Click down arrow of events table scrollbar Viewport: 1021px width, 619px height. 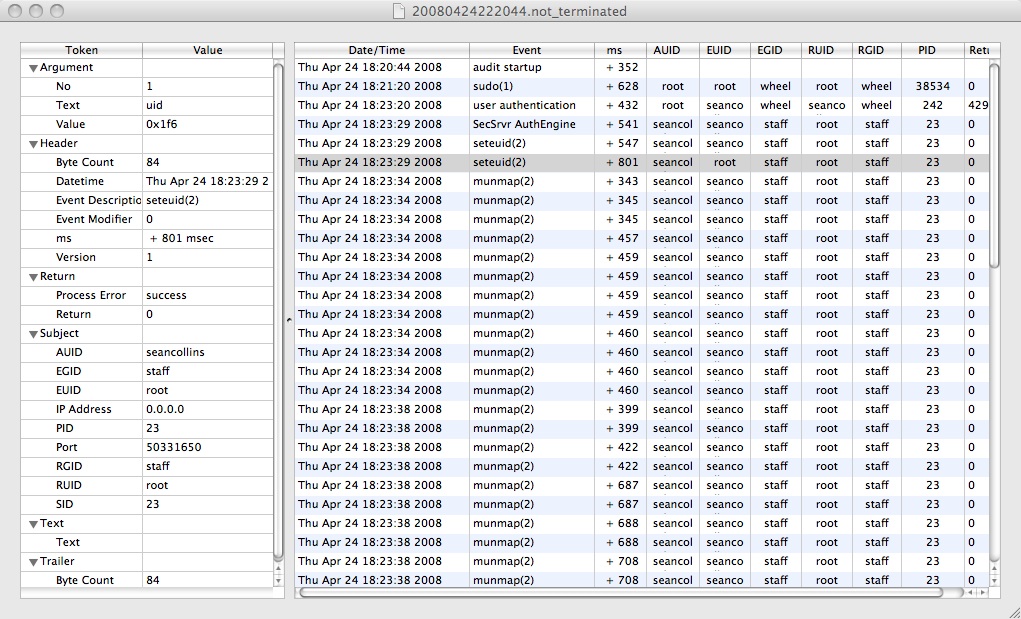pos(994,581)
